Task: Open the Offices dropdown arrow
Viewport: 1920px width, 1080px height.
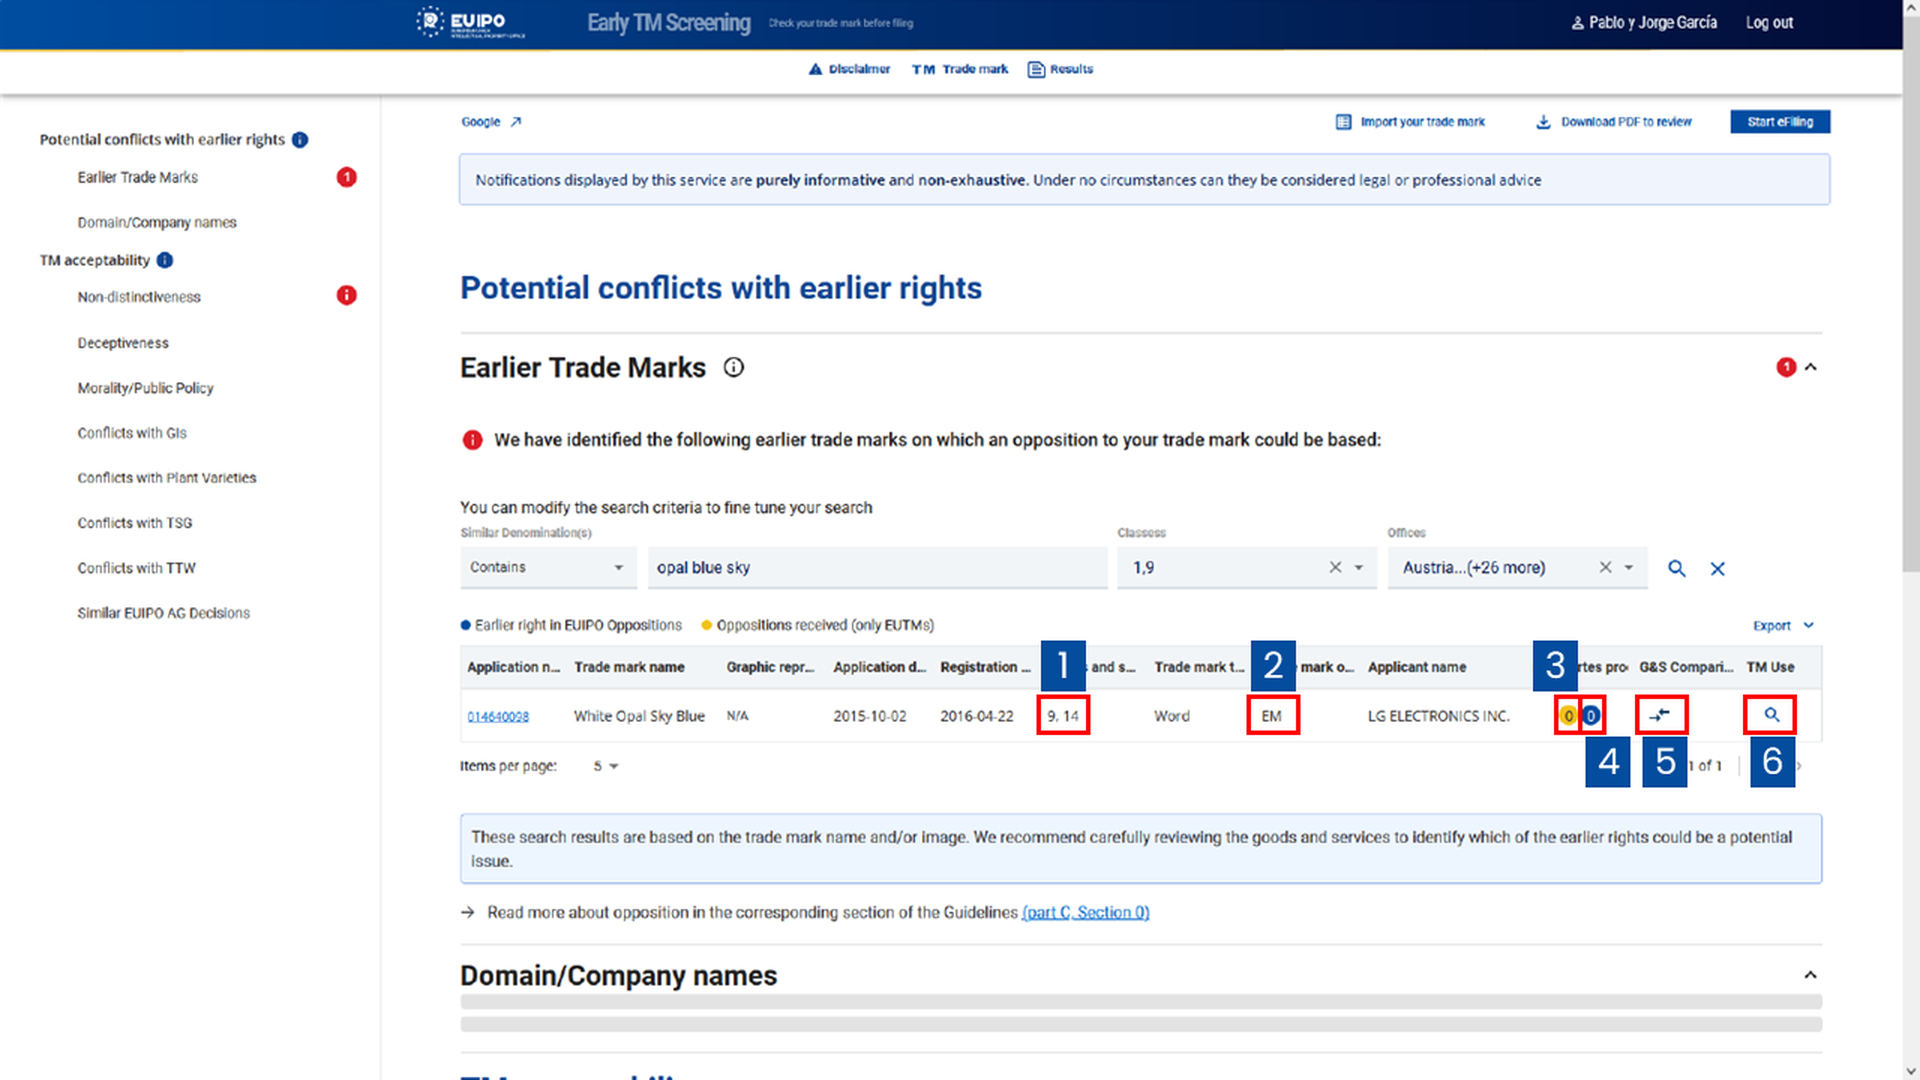Action: tap(1629, 567)
